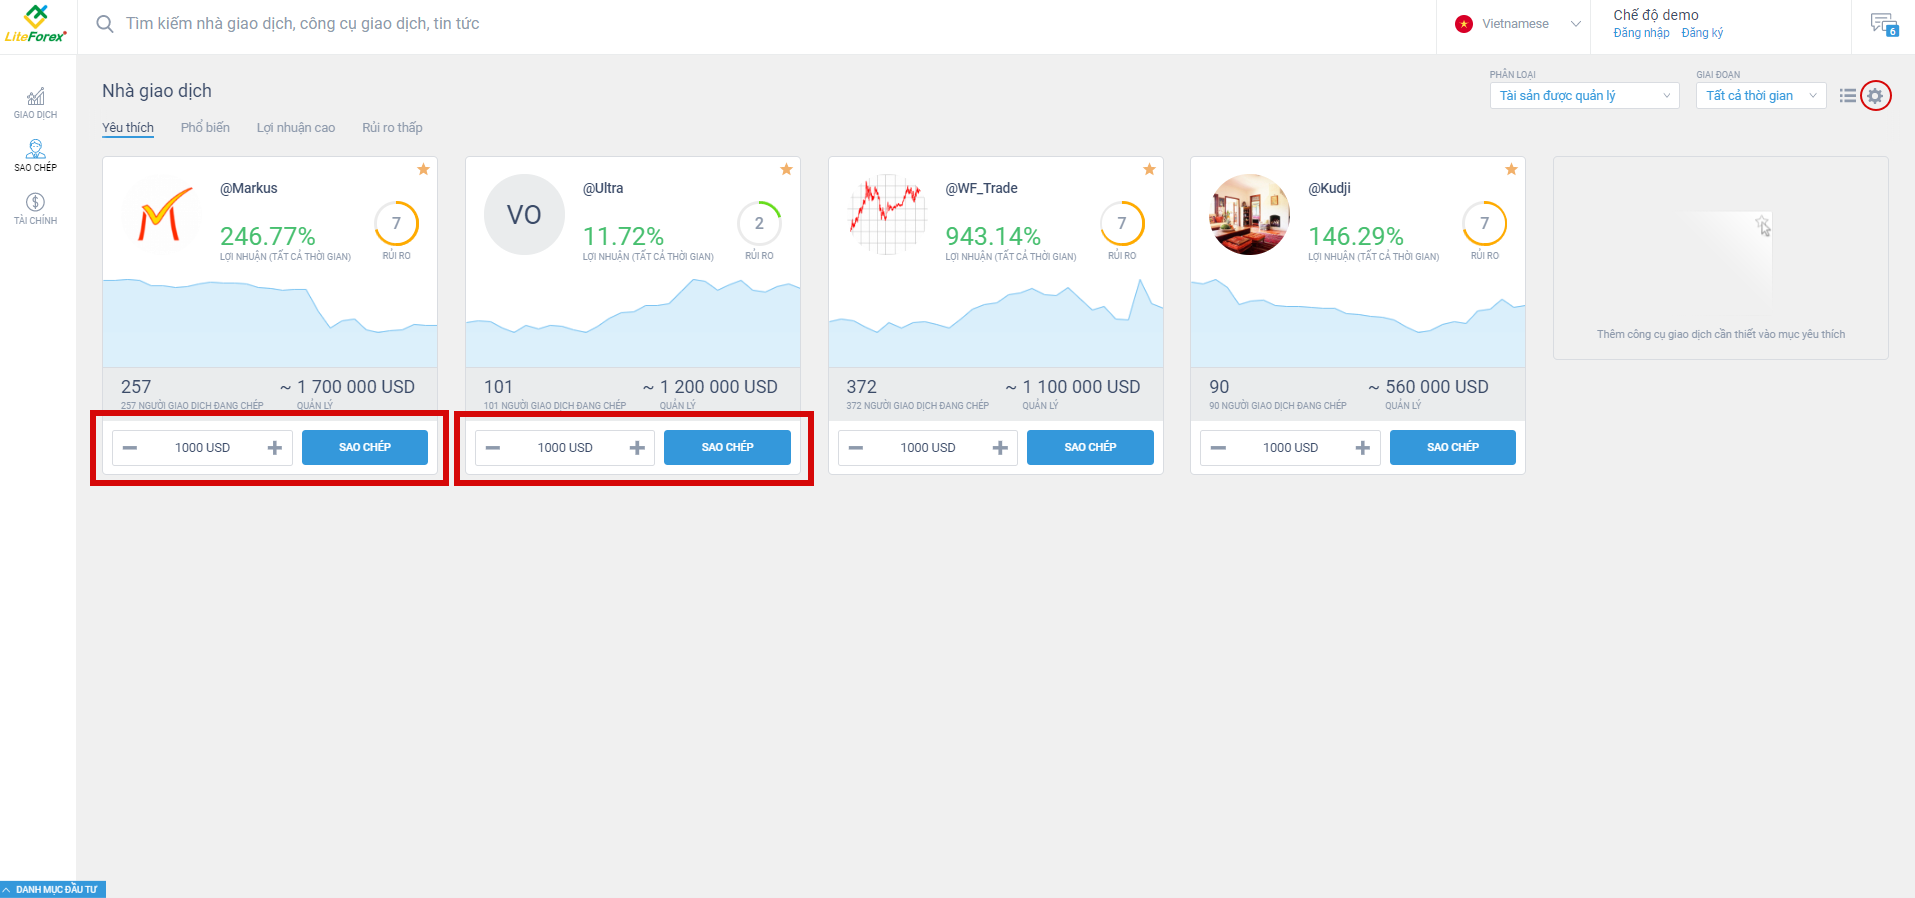Increase @Markus copy amount with plus
Viewport: 1915px width, 898px height.
click(275, 448)
